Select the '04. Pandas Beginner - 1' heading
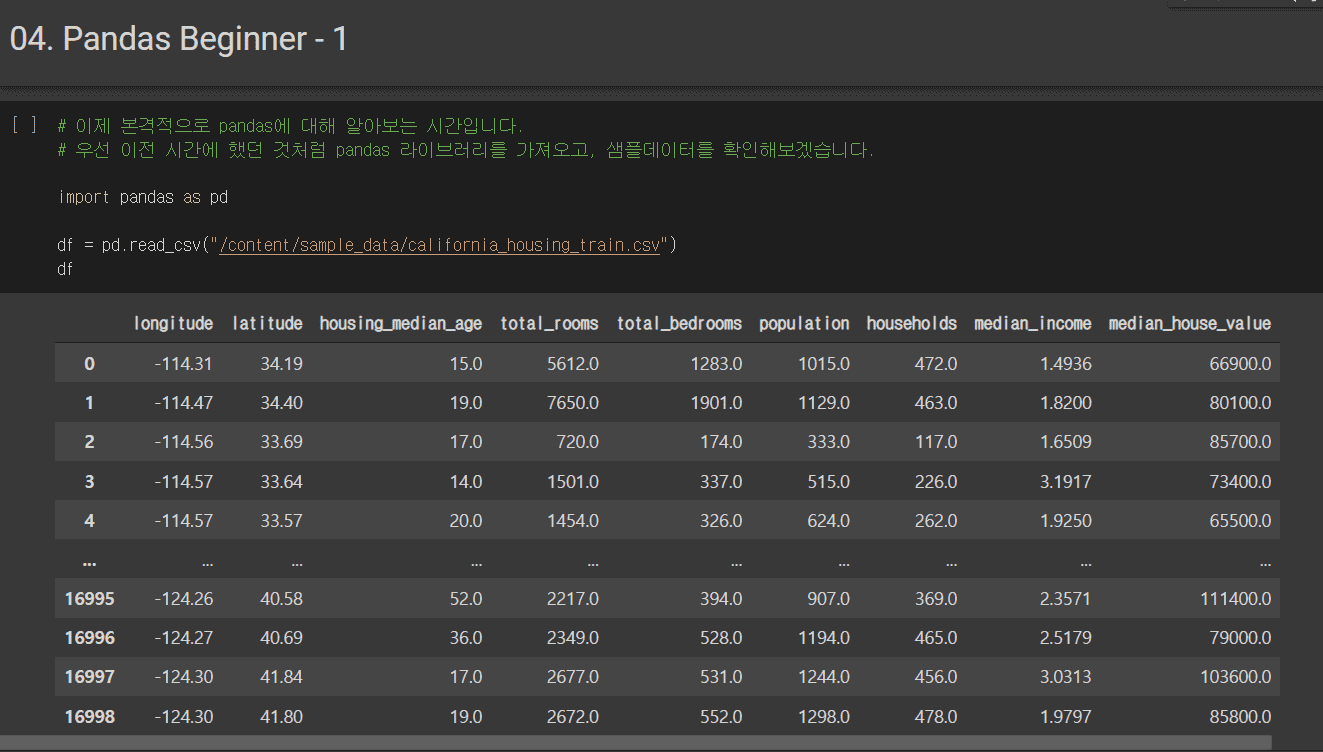Image resolution: width=1323 pixels, height=752 pixels. (179, 39)
